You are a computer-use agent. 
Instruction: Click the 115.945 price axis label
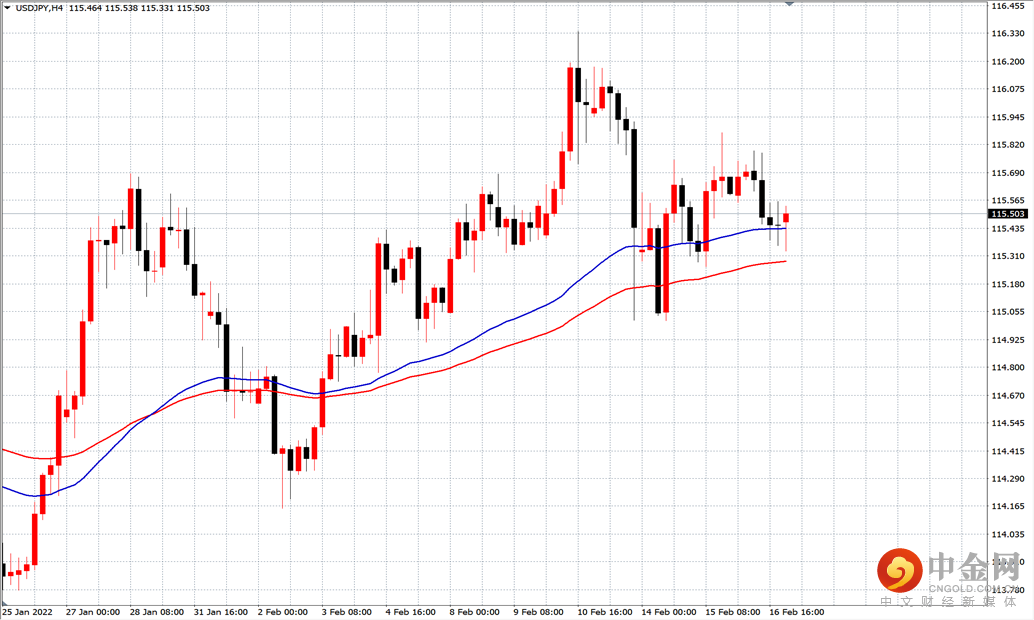click(x=1008, y=117)
